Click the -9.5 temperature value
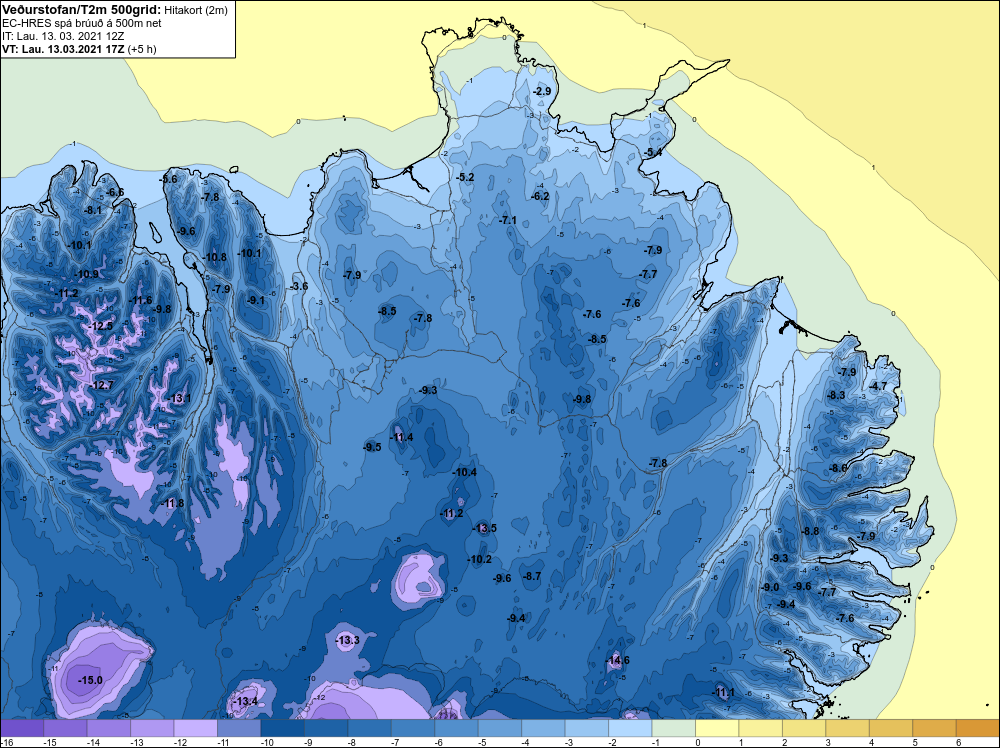Screen dimensions: 1000x748 (x=372, y=447)
